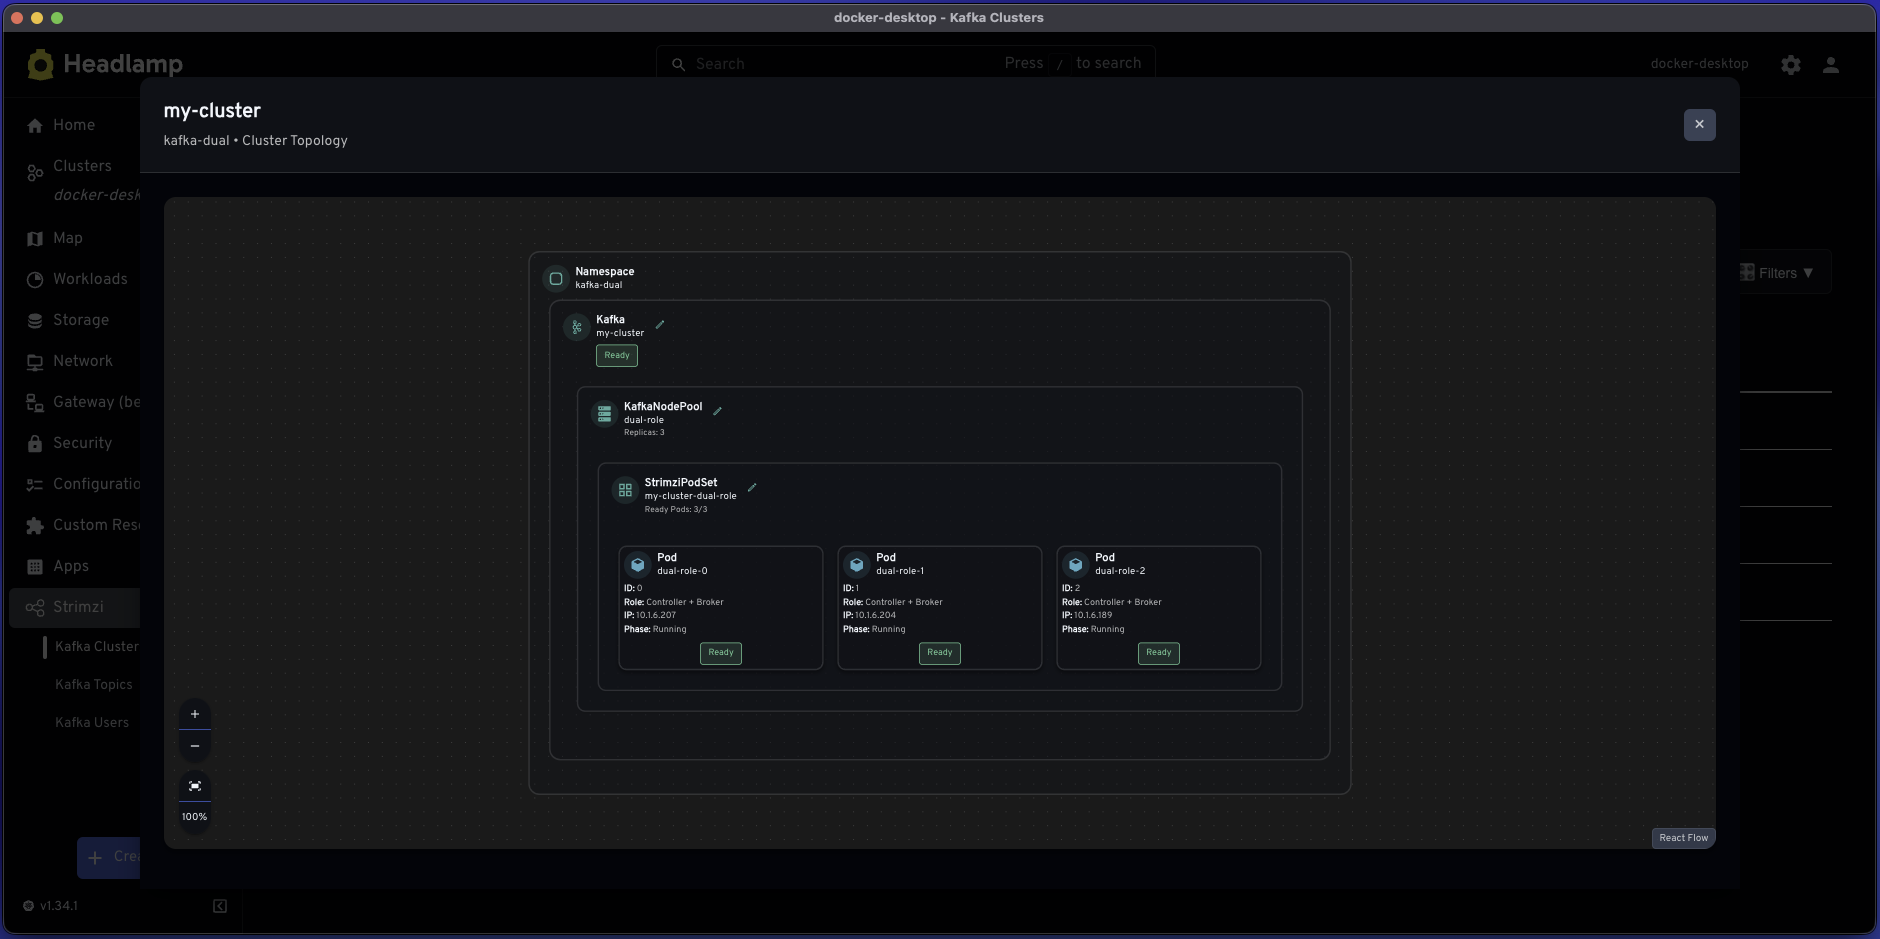Close the my-cluster topology dialog
1880x939 pixels.
(1699, 125)
